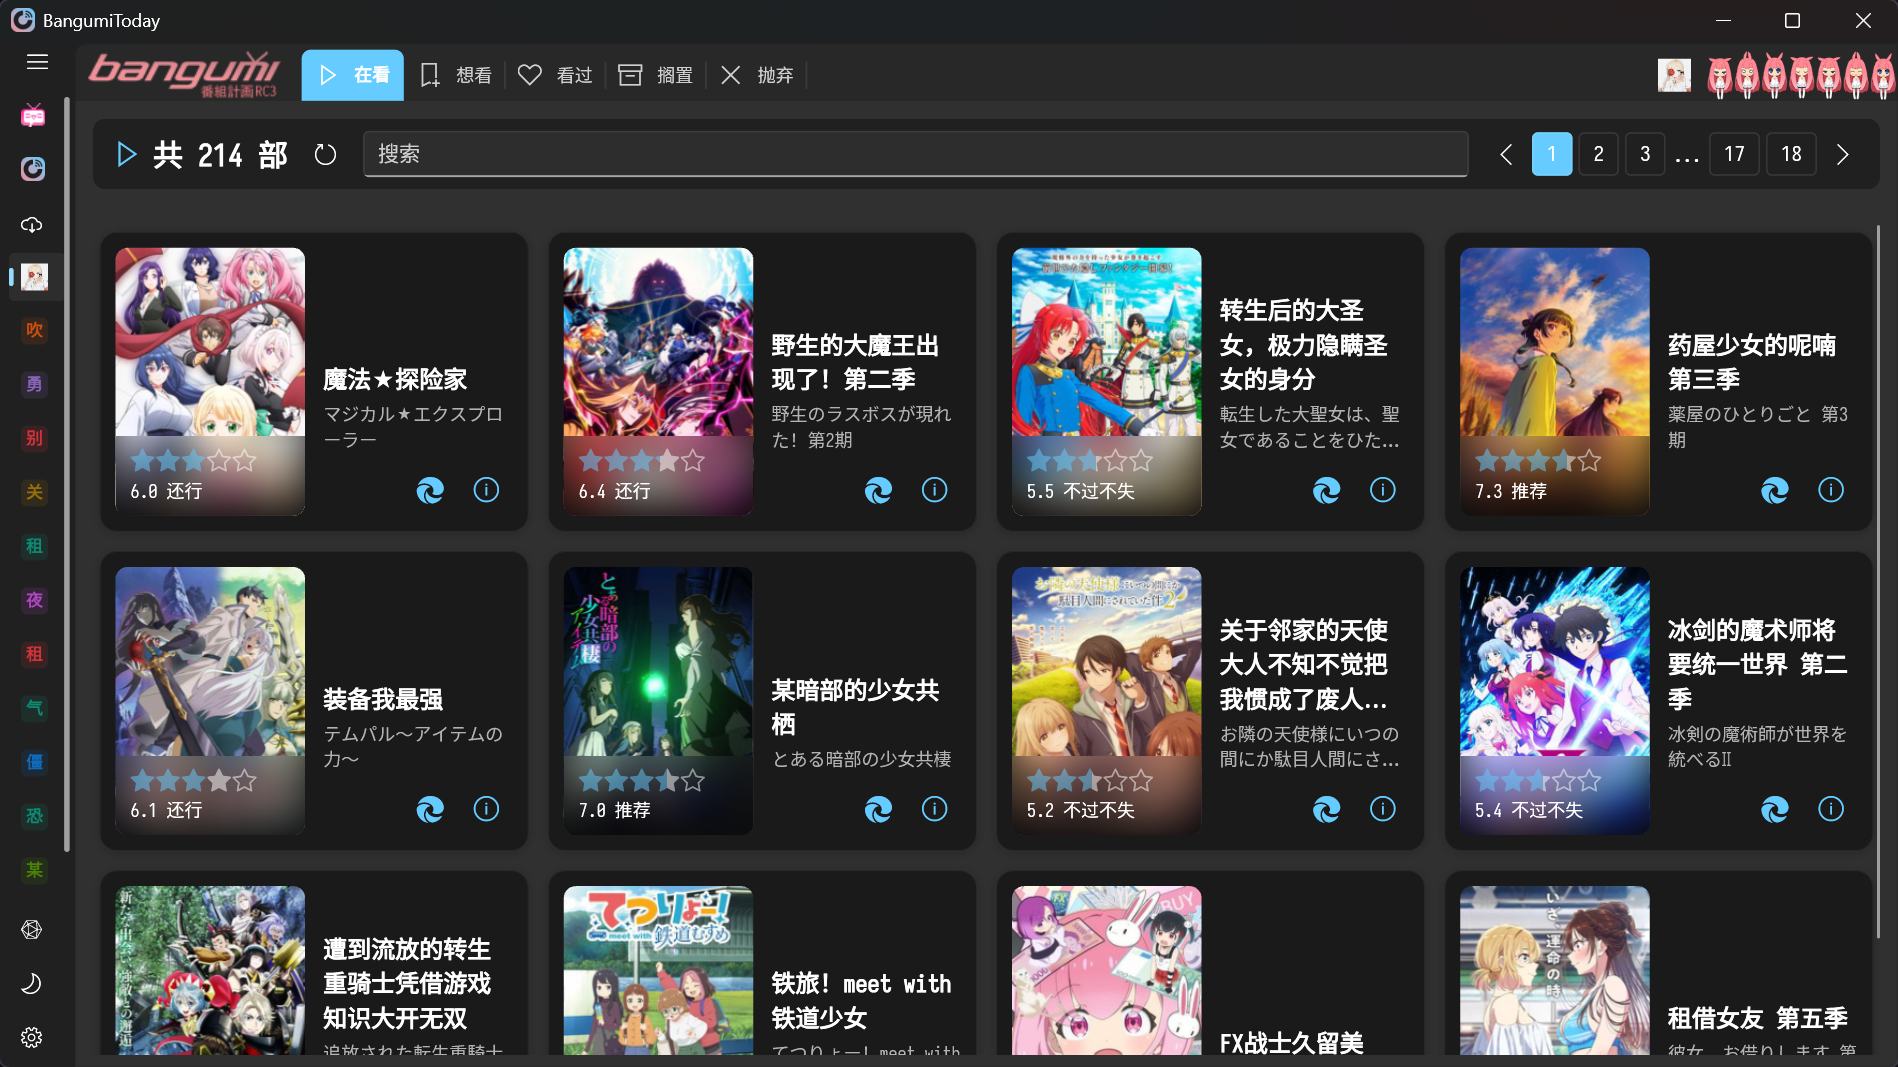
Task: Open sidebar shortcut 某
Action: 34,870
